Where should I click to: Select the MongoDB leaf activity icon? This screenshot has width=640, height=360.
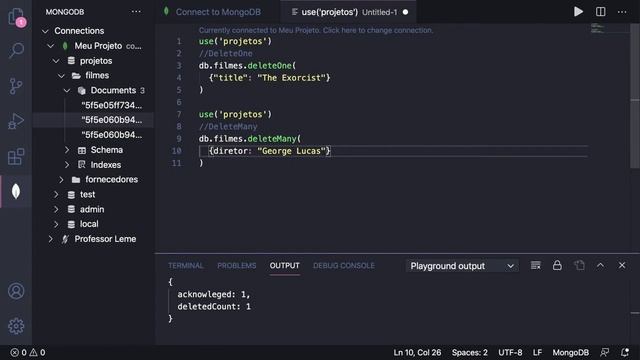click(x=16, y=191)
